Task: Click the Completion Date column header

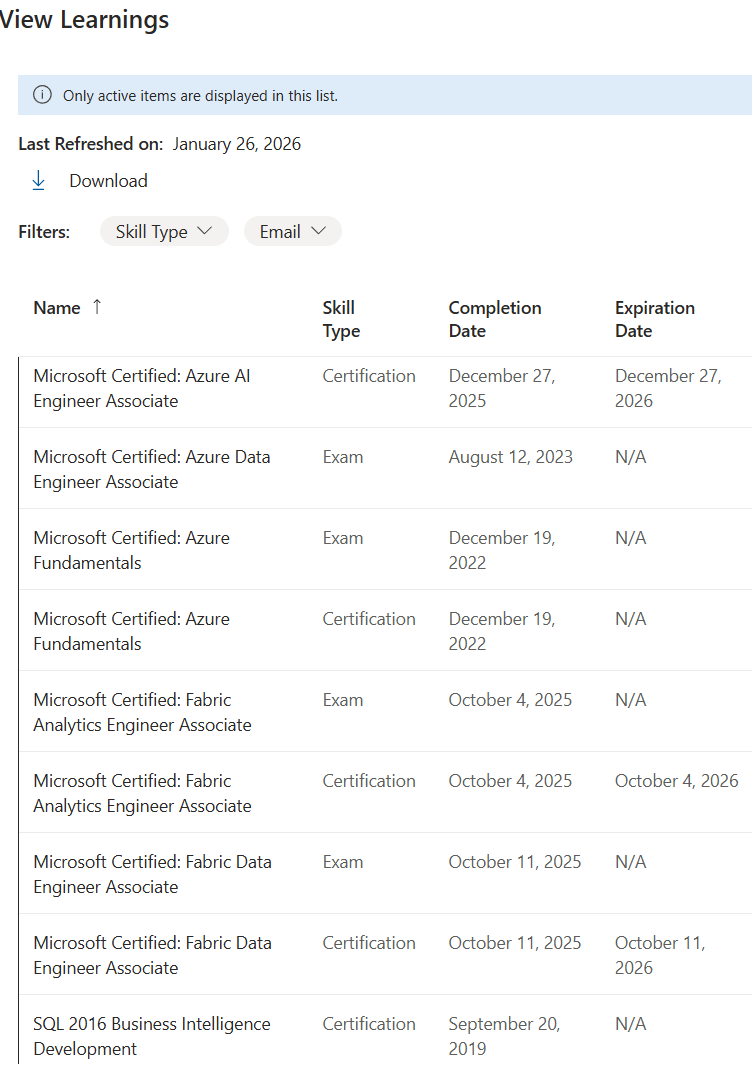Action: 495,319
